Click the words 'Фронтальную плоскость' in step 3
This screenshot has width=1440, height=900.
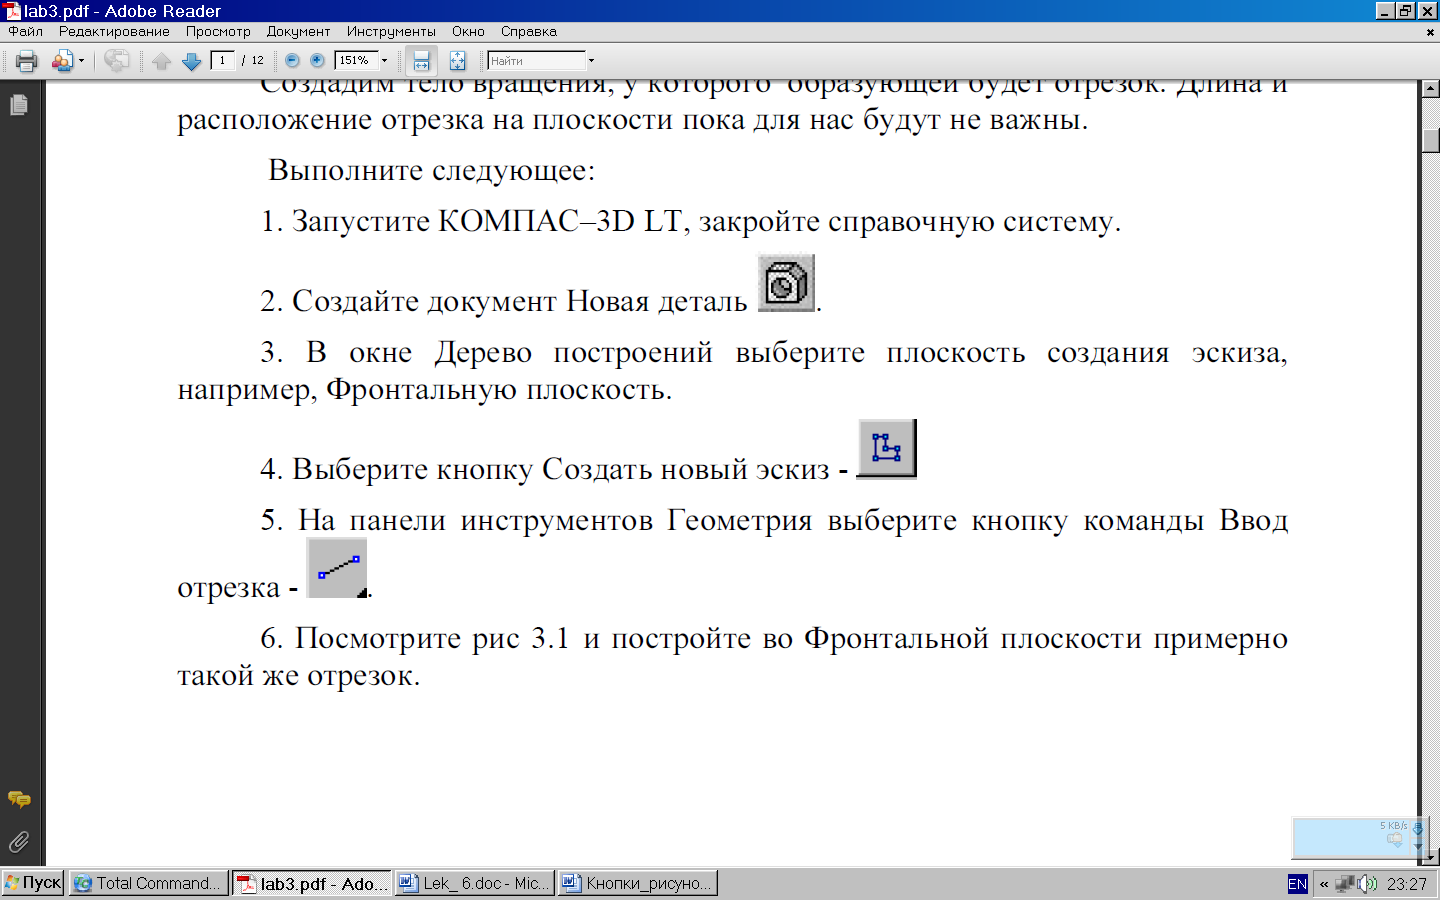[498, 389]
